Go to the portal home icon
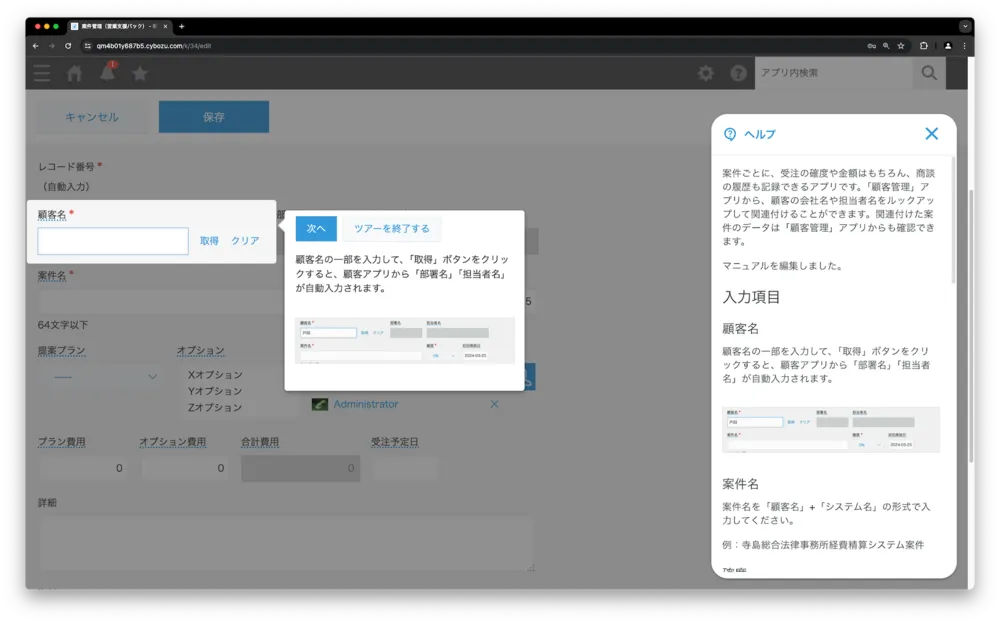Image resolution: width=1000 pixels, height=623 pixels. point(74,73)
